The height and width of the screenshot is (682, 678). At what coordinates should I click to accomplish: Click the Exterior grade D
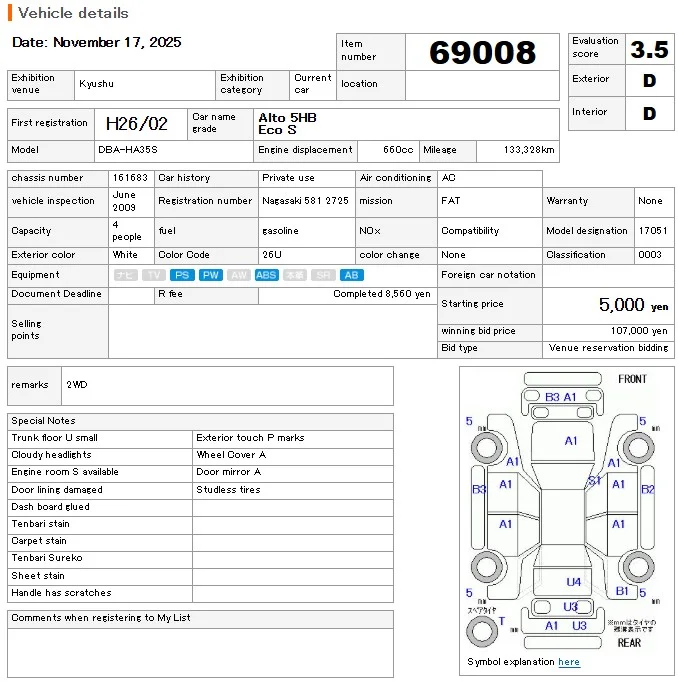point(649,80)
